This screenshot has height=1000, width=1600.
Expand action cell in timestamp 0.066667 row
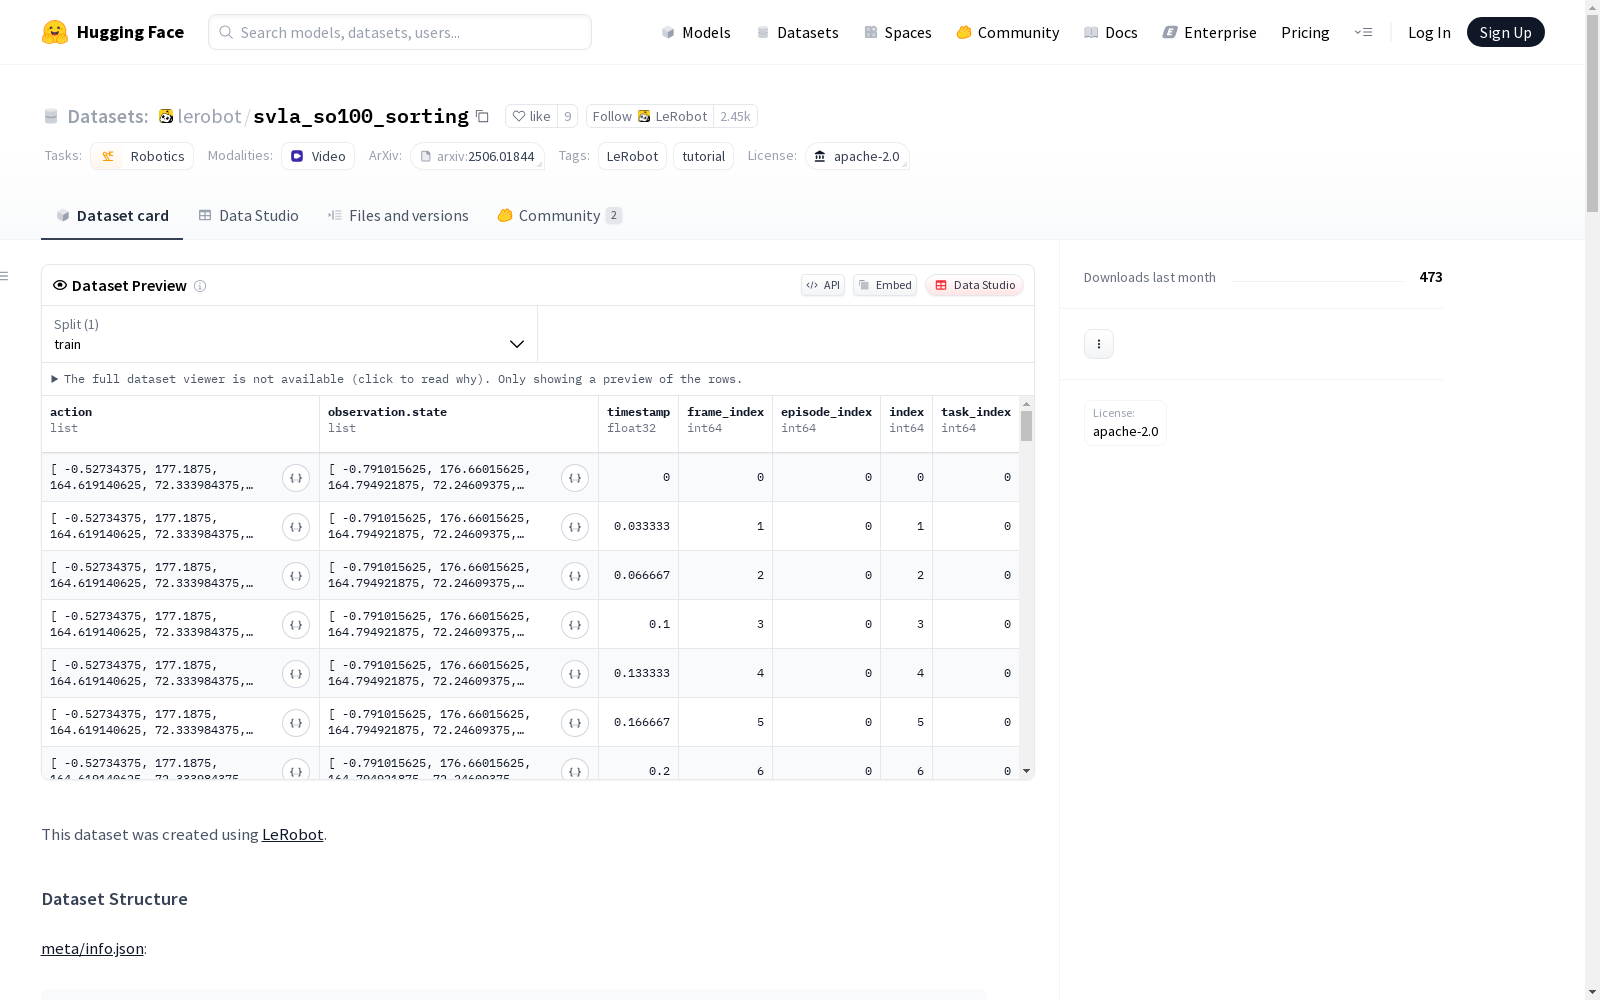[296, 576]
